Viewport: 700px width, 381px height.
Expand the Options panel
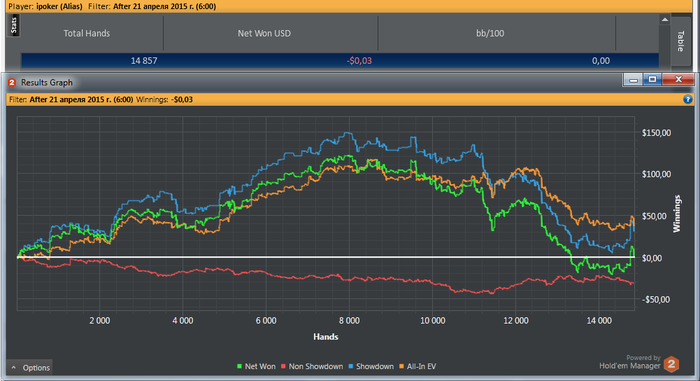[x=29, y=368]
